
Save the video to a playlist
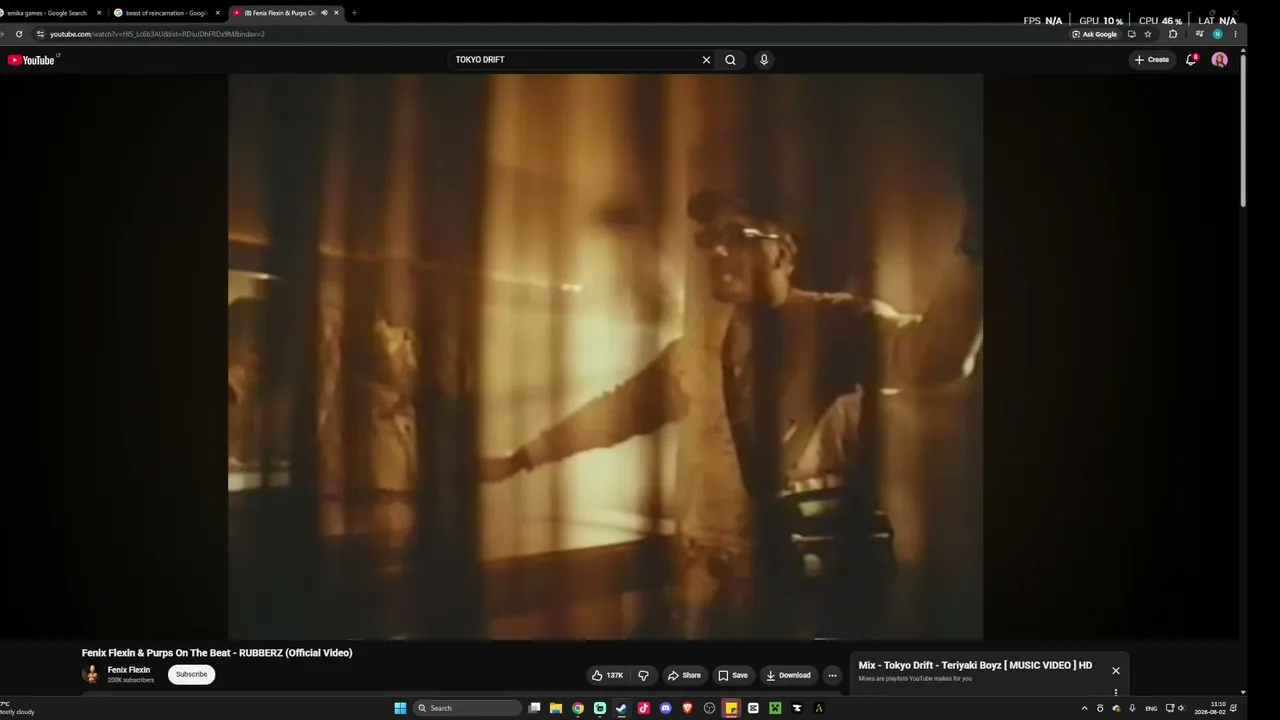tap(732, 675)
